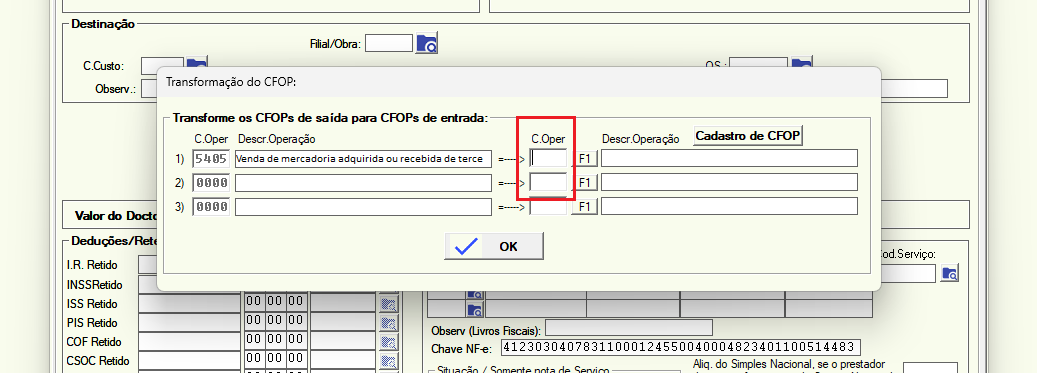Click the lookup icon in PIS Retido row
Screen dimensions: 1037x373
(388, 323)
